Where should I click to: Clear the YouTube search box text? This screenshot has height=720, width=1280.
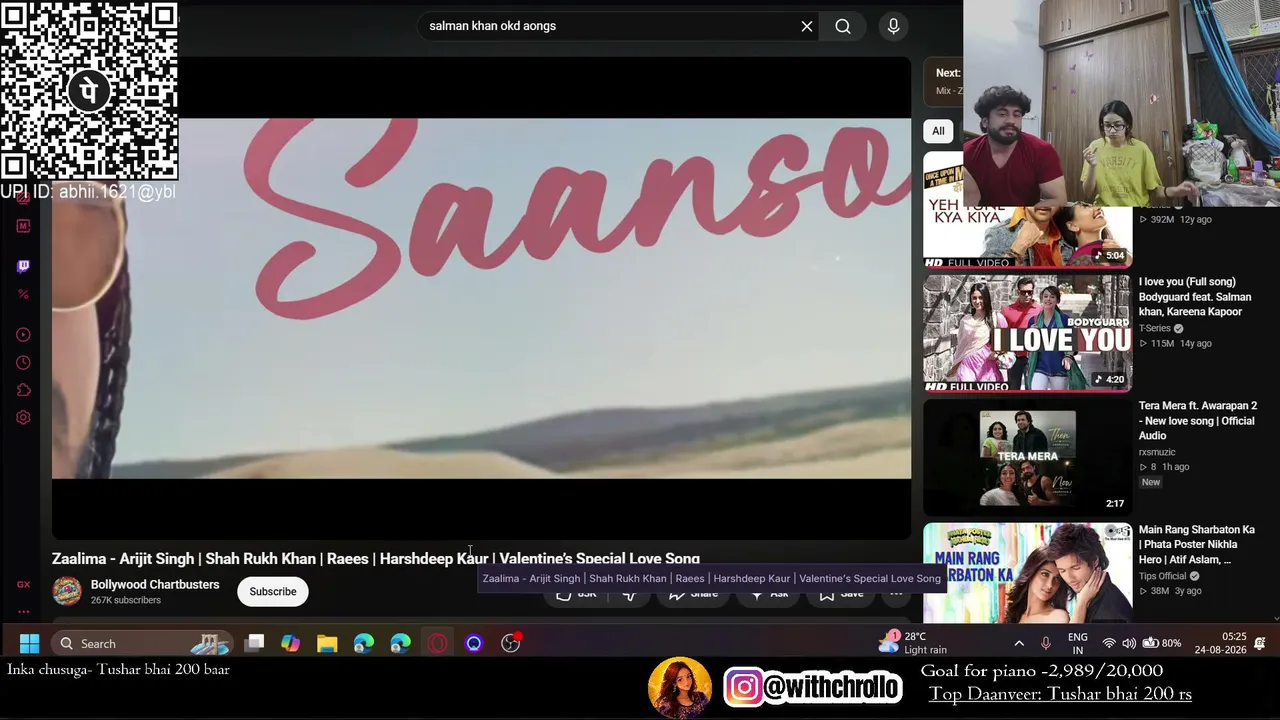pyautogui.click(x=807, y=26)
